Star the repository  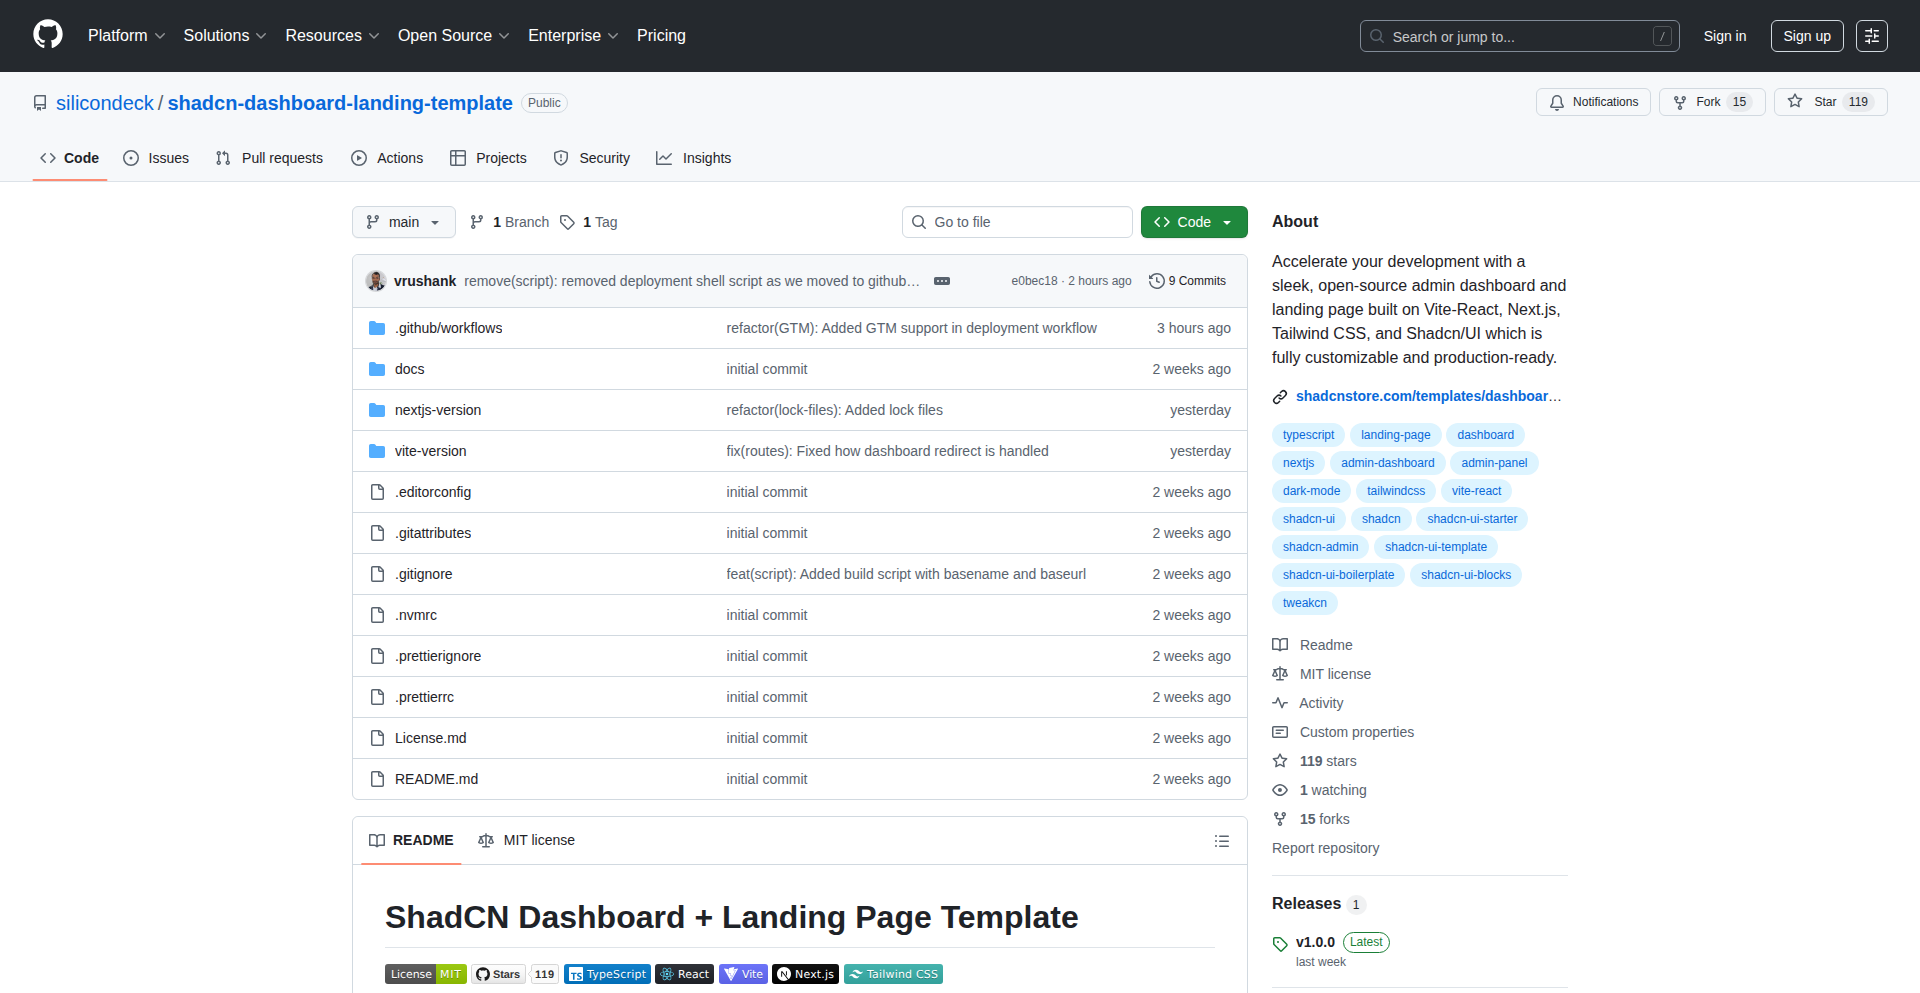(1830, 102)
